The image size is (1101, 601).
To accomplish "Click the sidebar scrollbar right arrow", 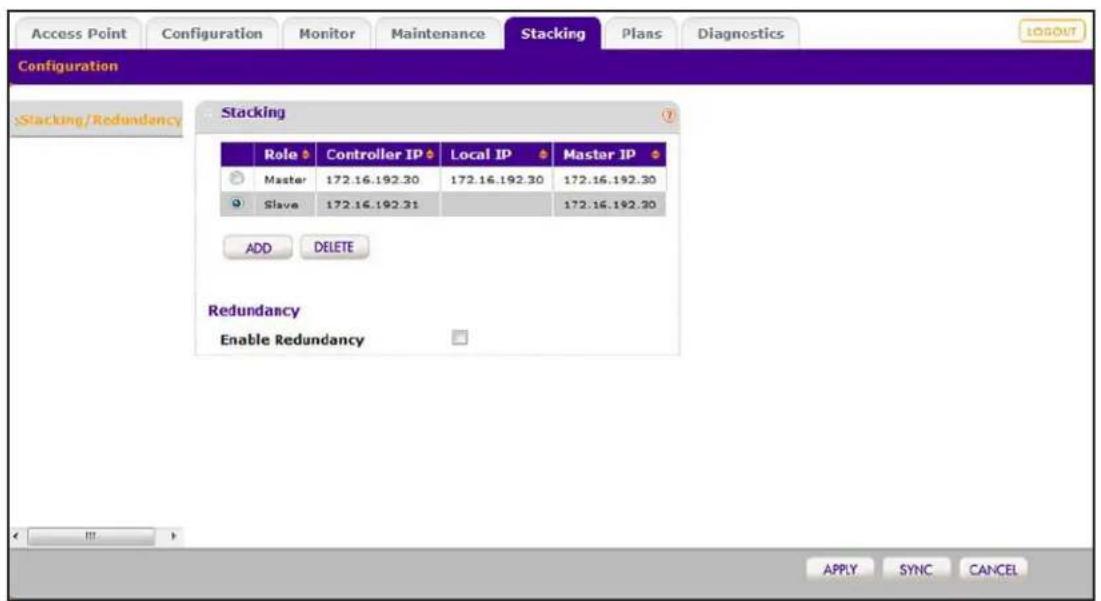I will pyautogui.click(x=173, y=536).
